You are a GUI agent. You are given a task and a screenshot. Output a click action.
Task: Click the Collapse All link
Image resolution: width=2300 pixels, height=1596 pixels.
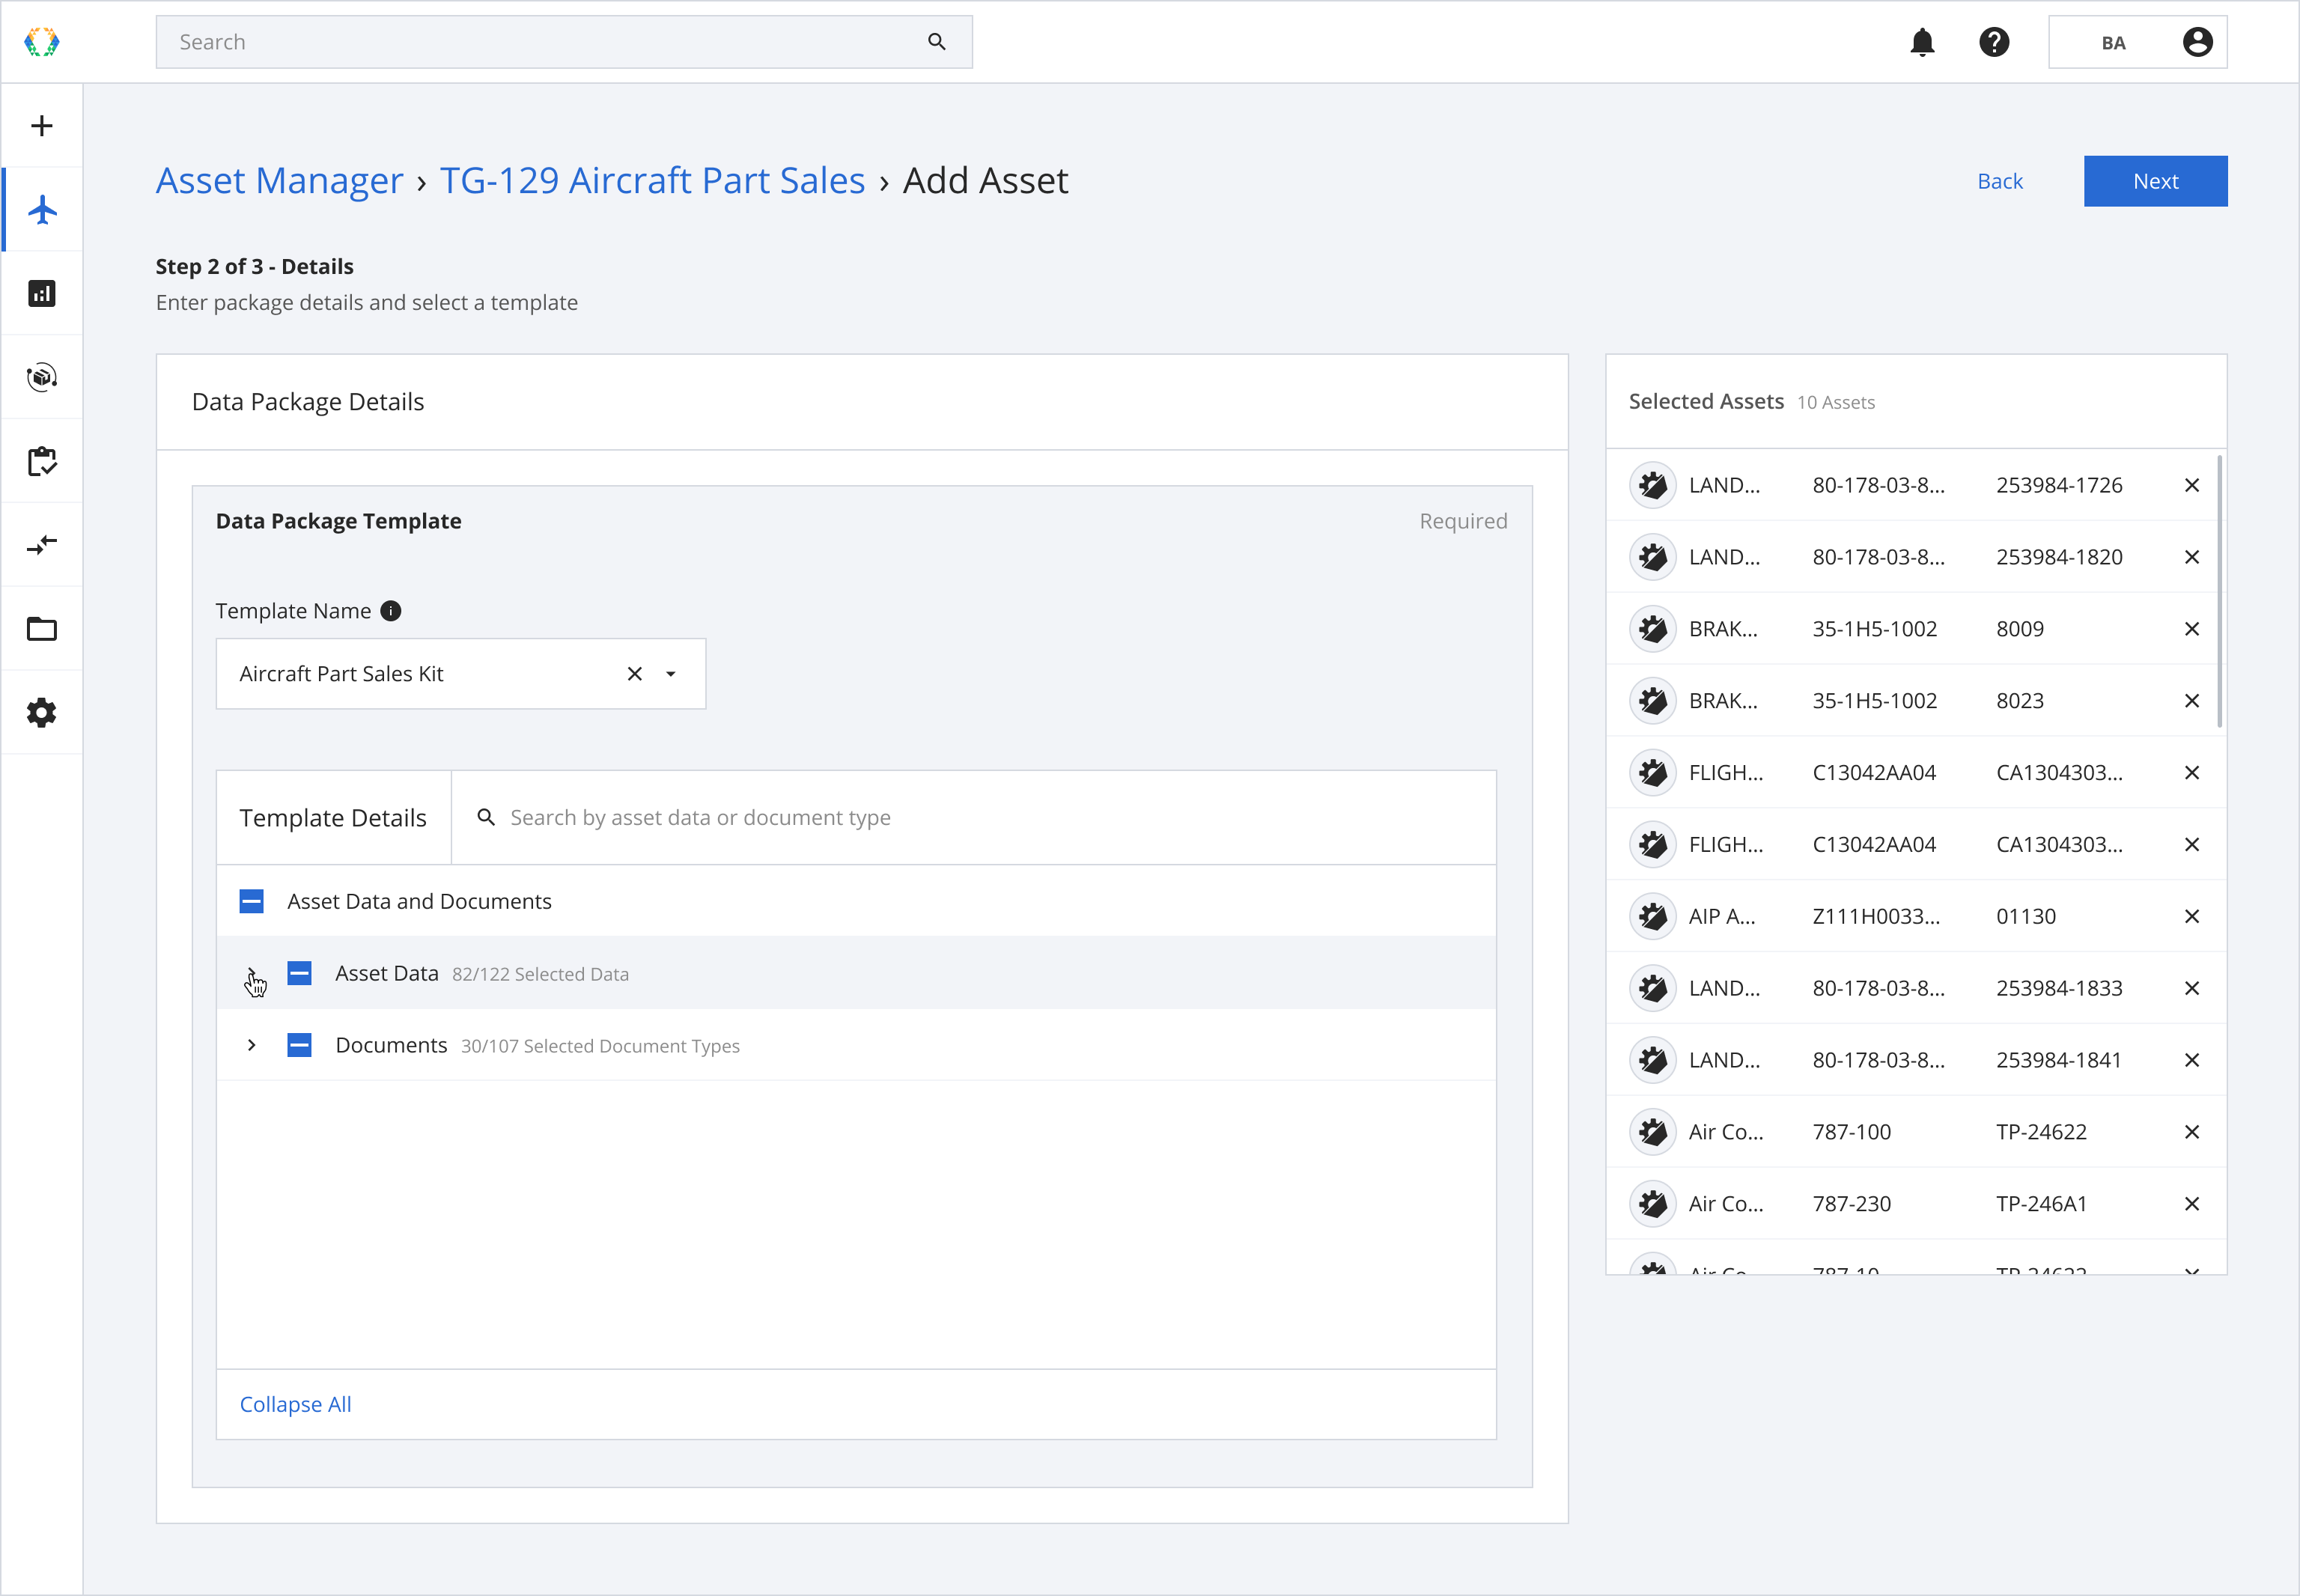tap(295, 1404)
